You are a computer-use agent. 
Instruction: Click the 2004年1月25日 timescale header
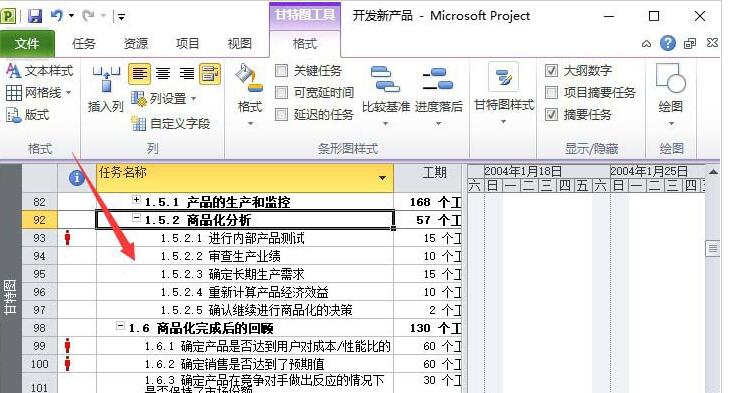649,171
